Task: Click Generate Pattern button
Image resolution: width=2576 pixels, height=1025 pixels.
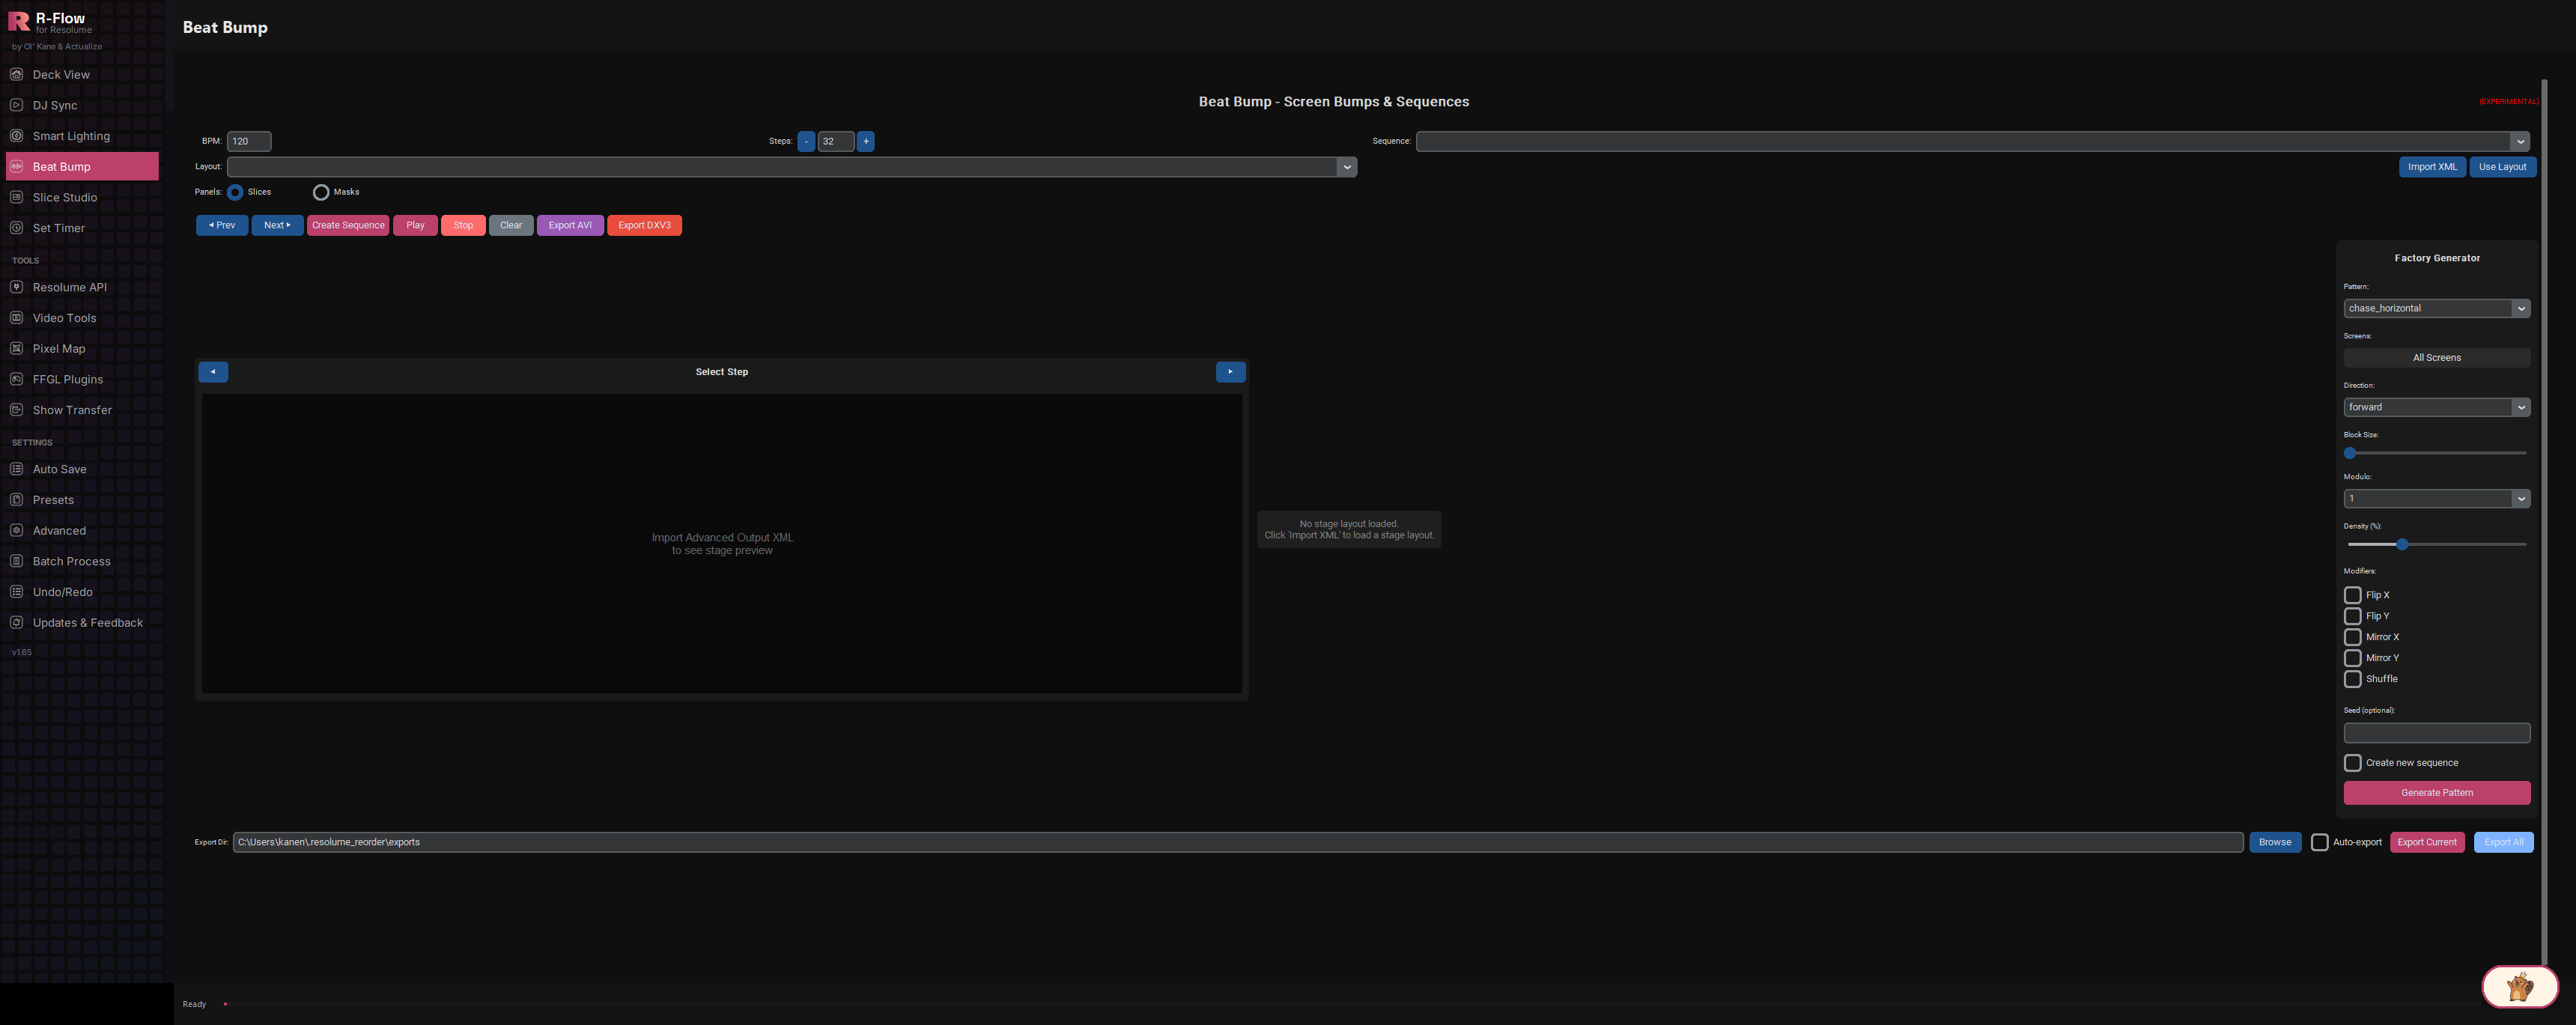Action: [x=2436, y=793]
